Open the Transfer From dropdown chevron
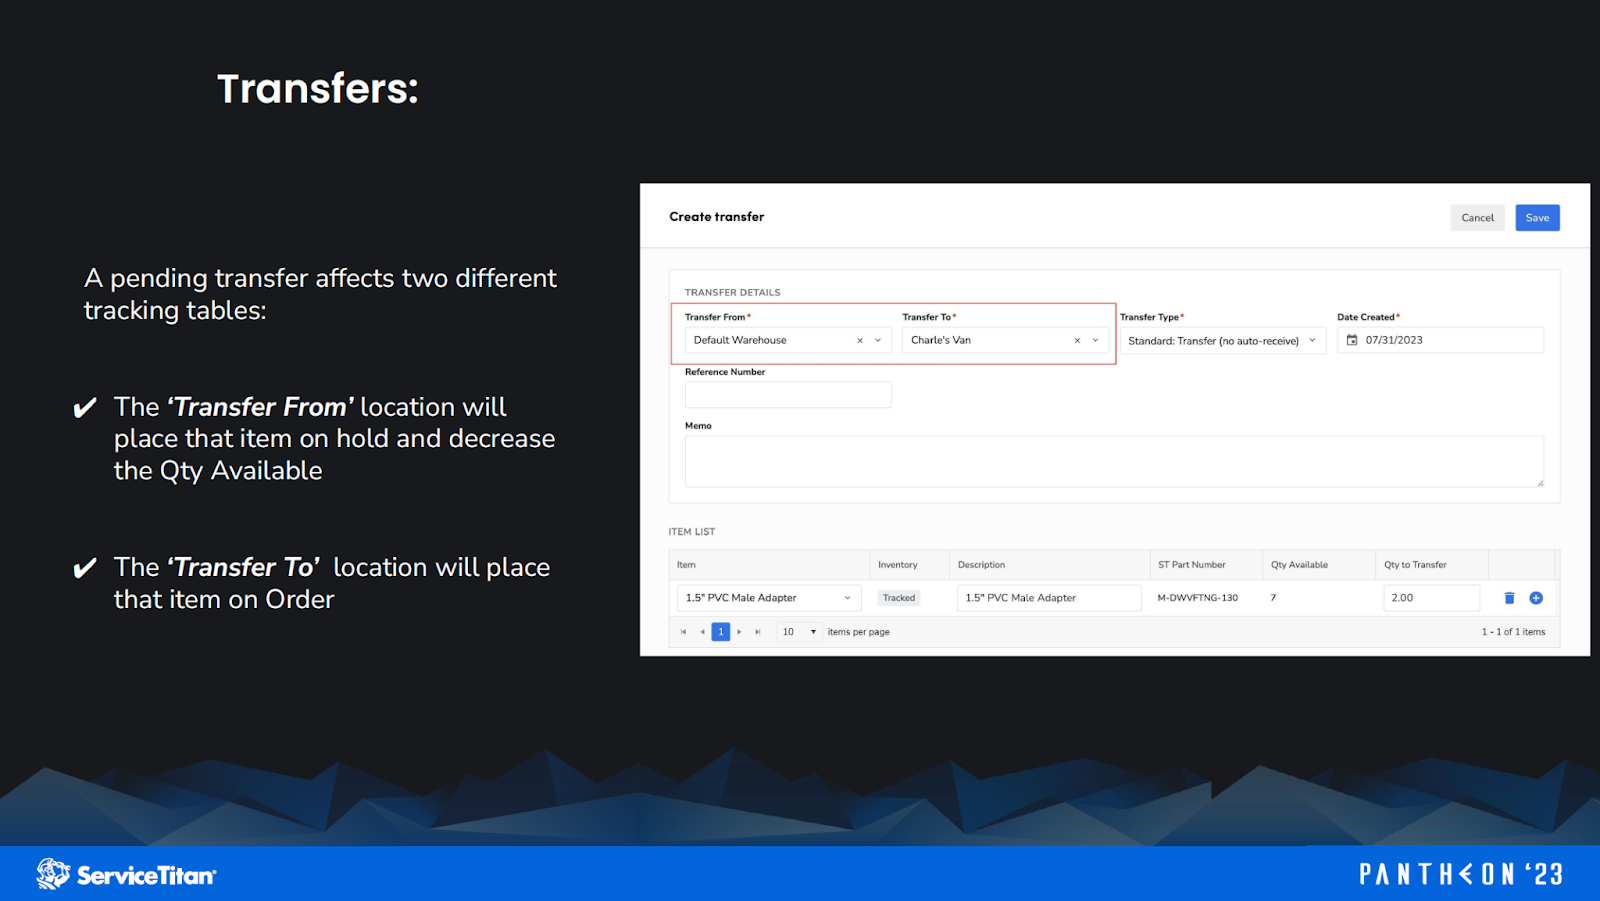 [x=878, y=341]
